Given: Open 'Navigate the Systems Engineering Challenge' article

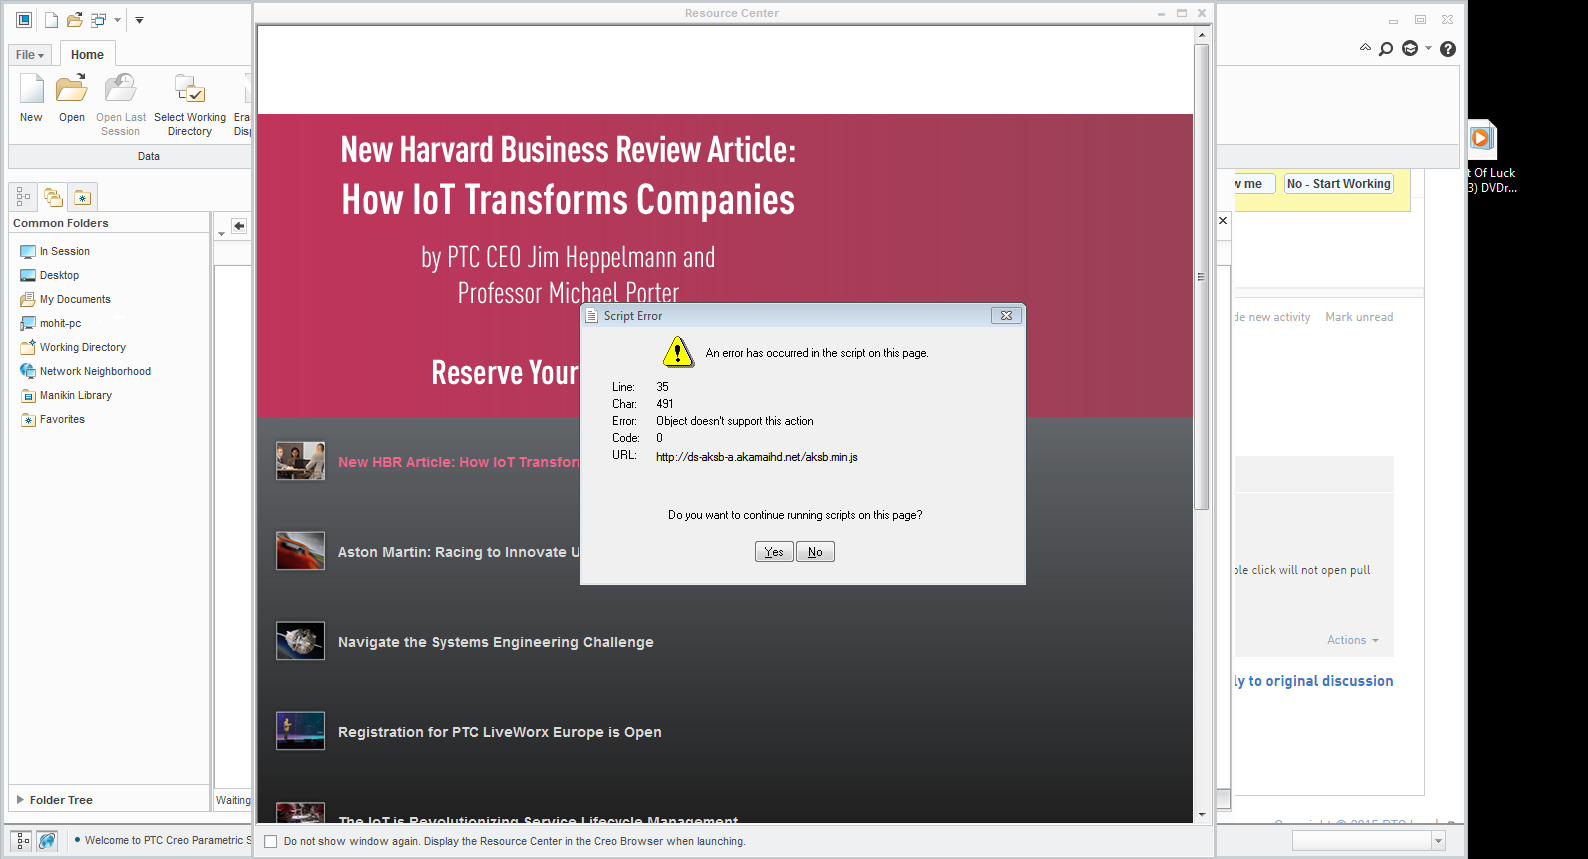Looking at the screenshot, I should click(496, 642).
